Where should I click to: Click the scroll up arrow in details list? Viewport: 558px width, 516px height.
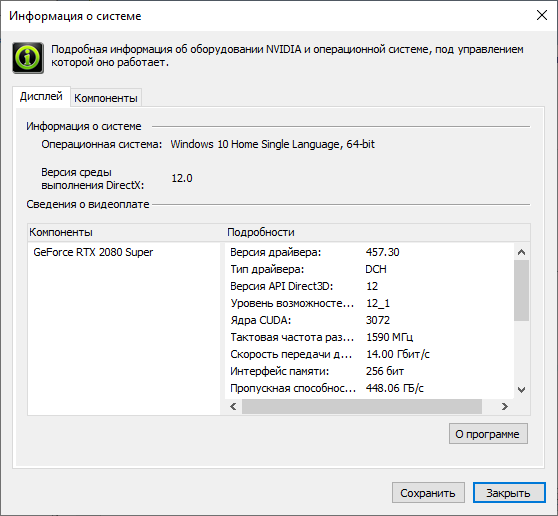[521, 252]
